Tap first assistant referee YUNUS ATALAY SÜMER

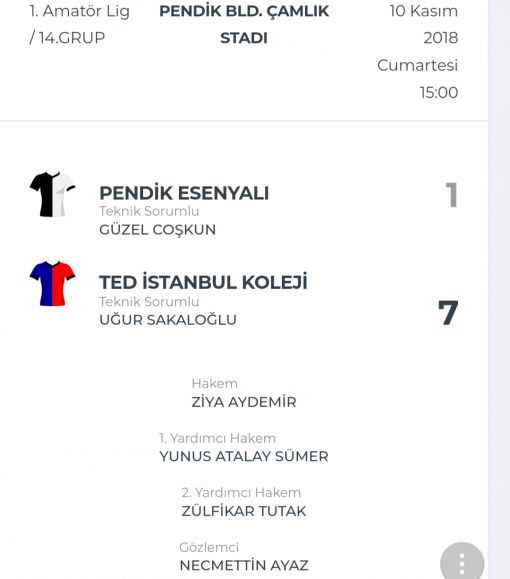coord(244,456)
